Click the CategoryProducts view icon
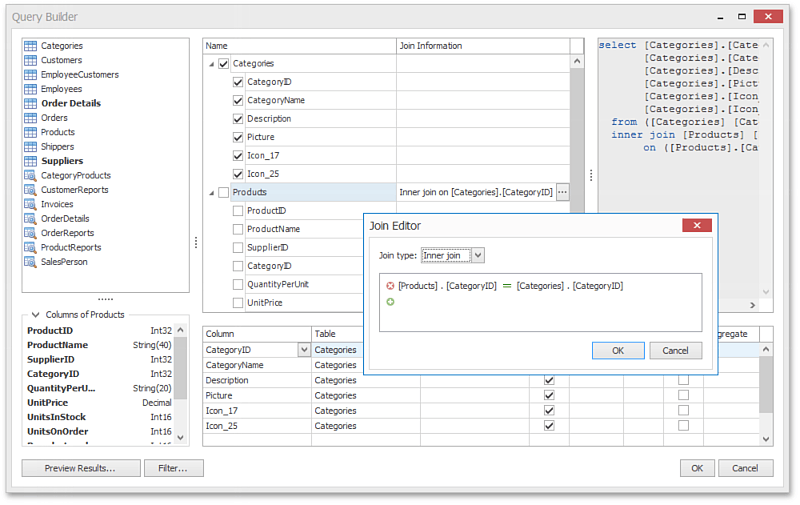 pos(30,175)
